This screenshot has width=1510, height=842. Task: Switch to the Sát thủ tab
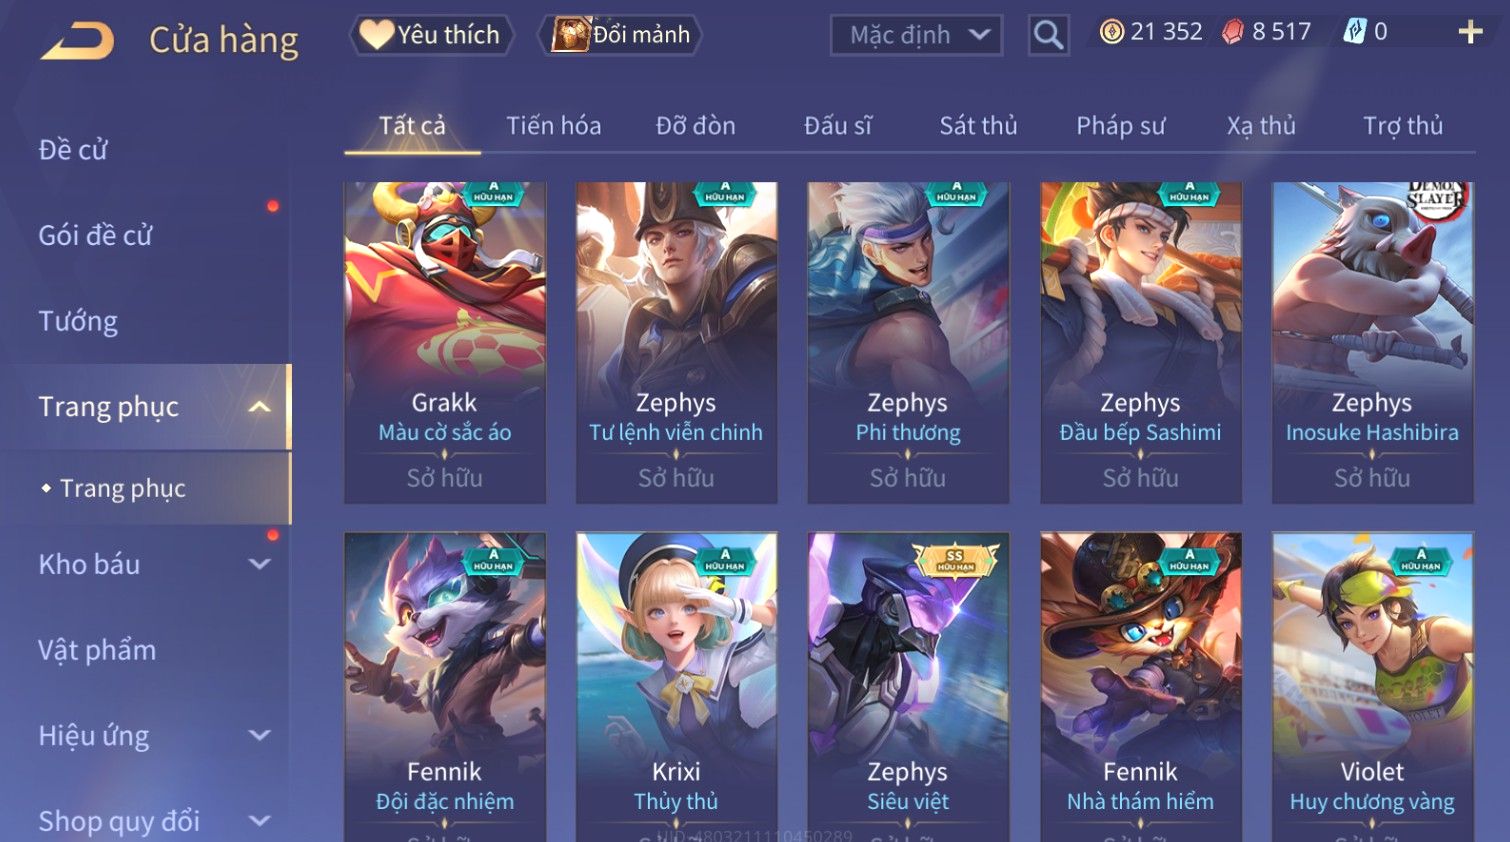pyautogui.click(x=978, y=126)
